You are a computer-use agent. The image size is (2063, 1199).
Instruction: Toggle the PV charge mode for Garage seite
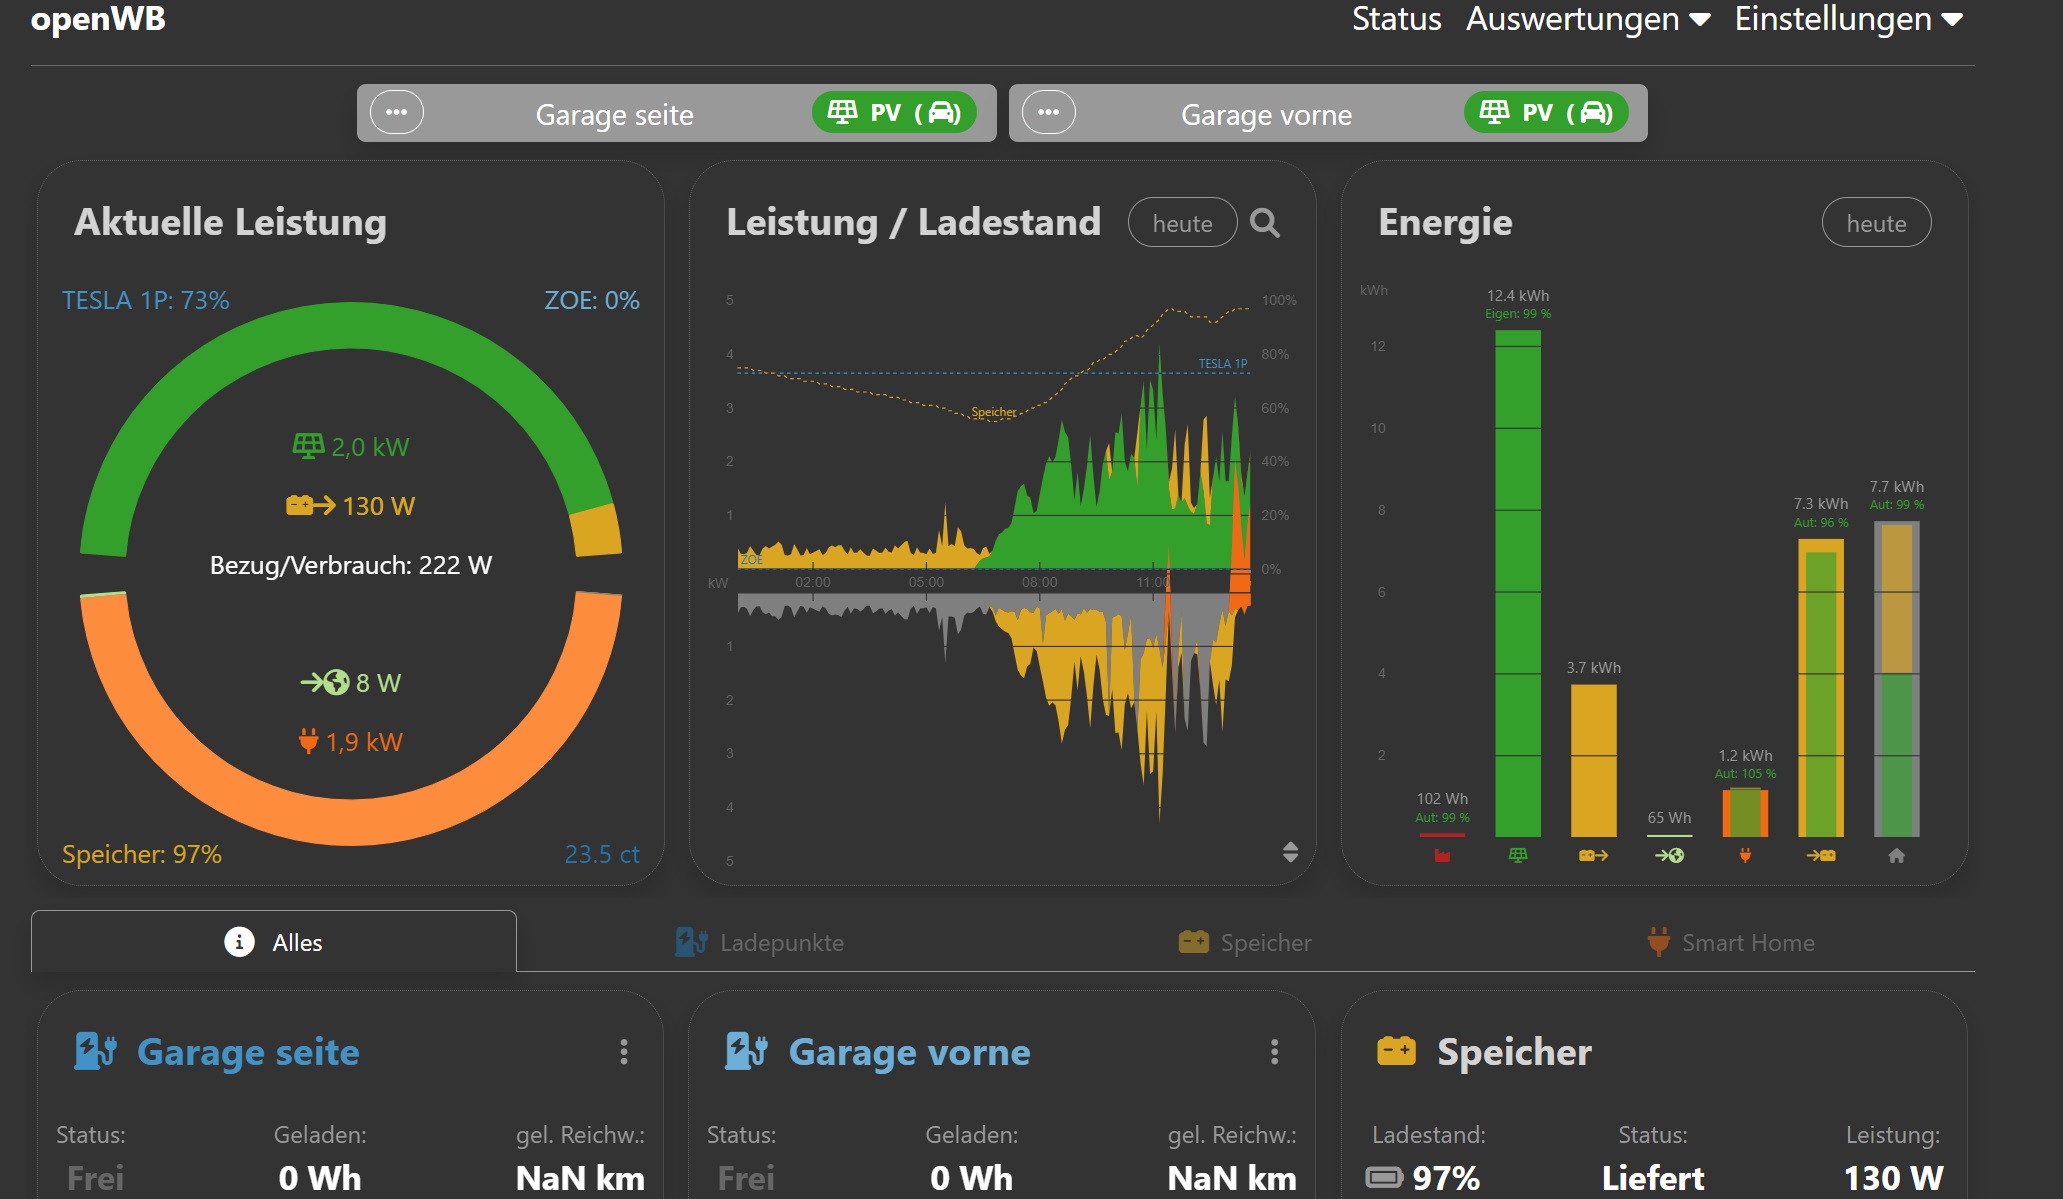point(894,113)
